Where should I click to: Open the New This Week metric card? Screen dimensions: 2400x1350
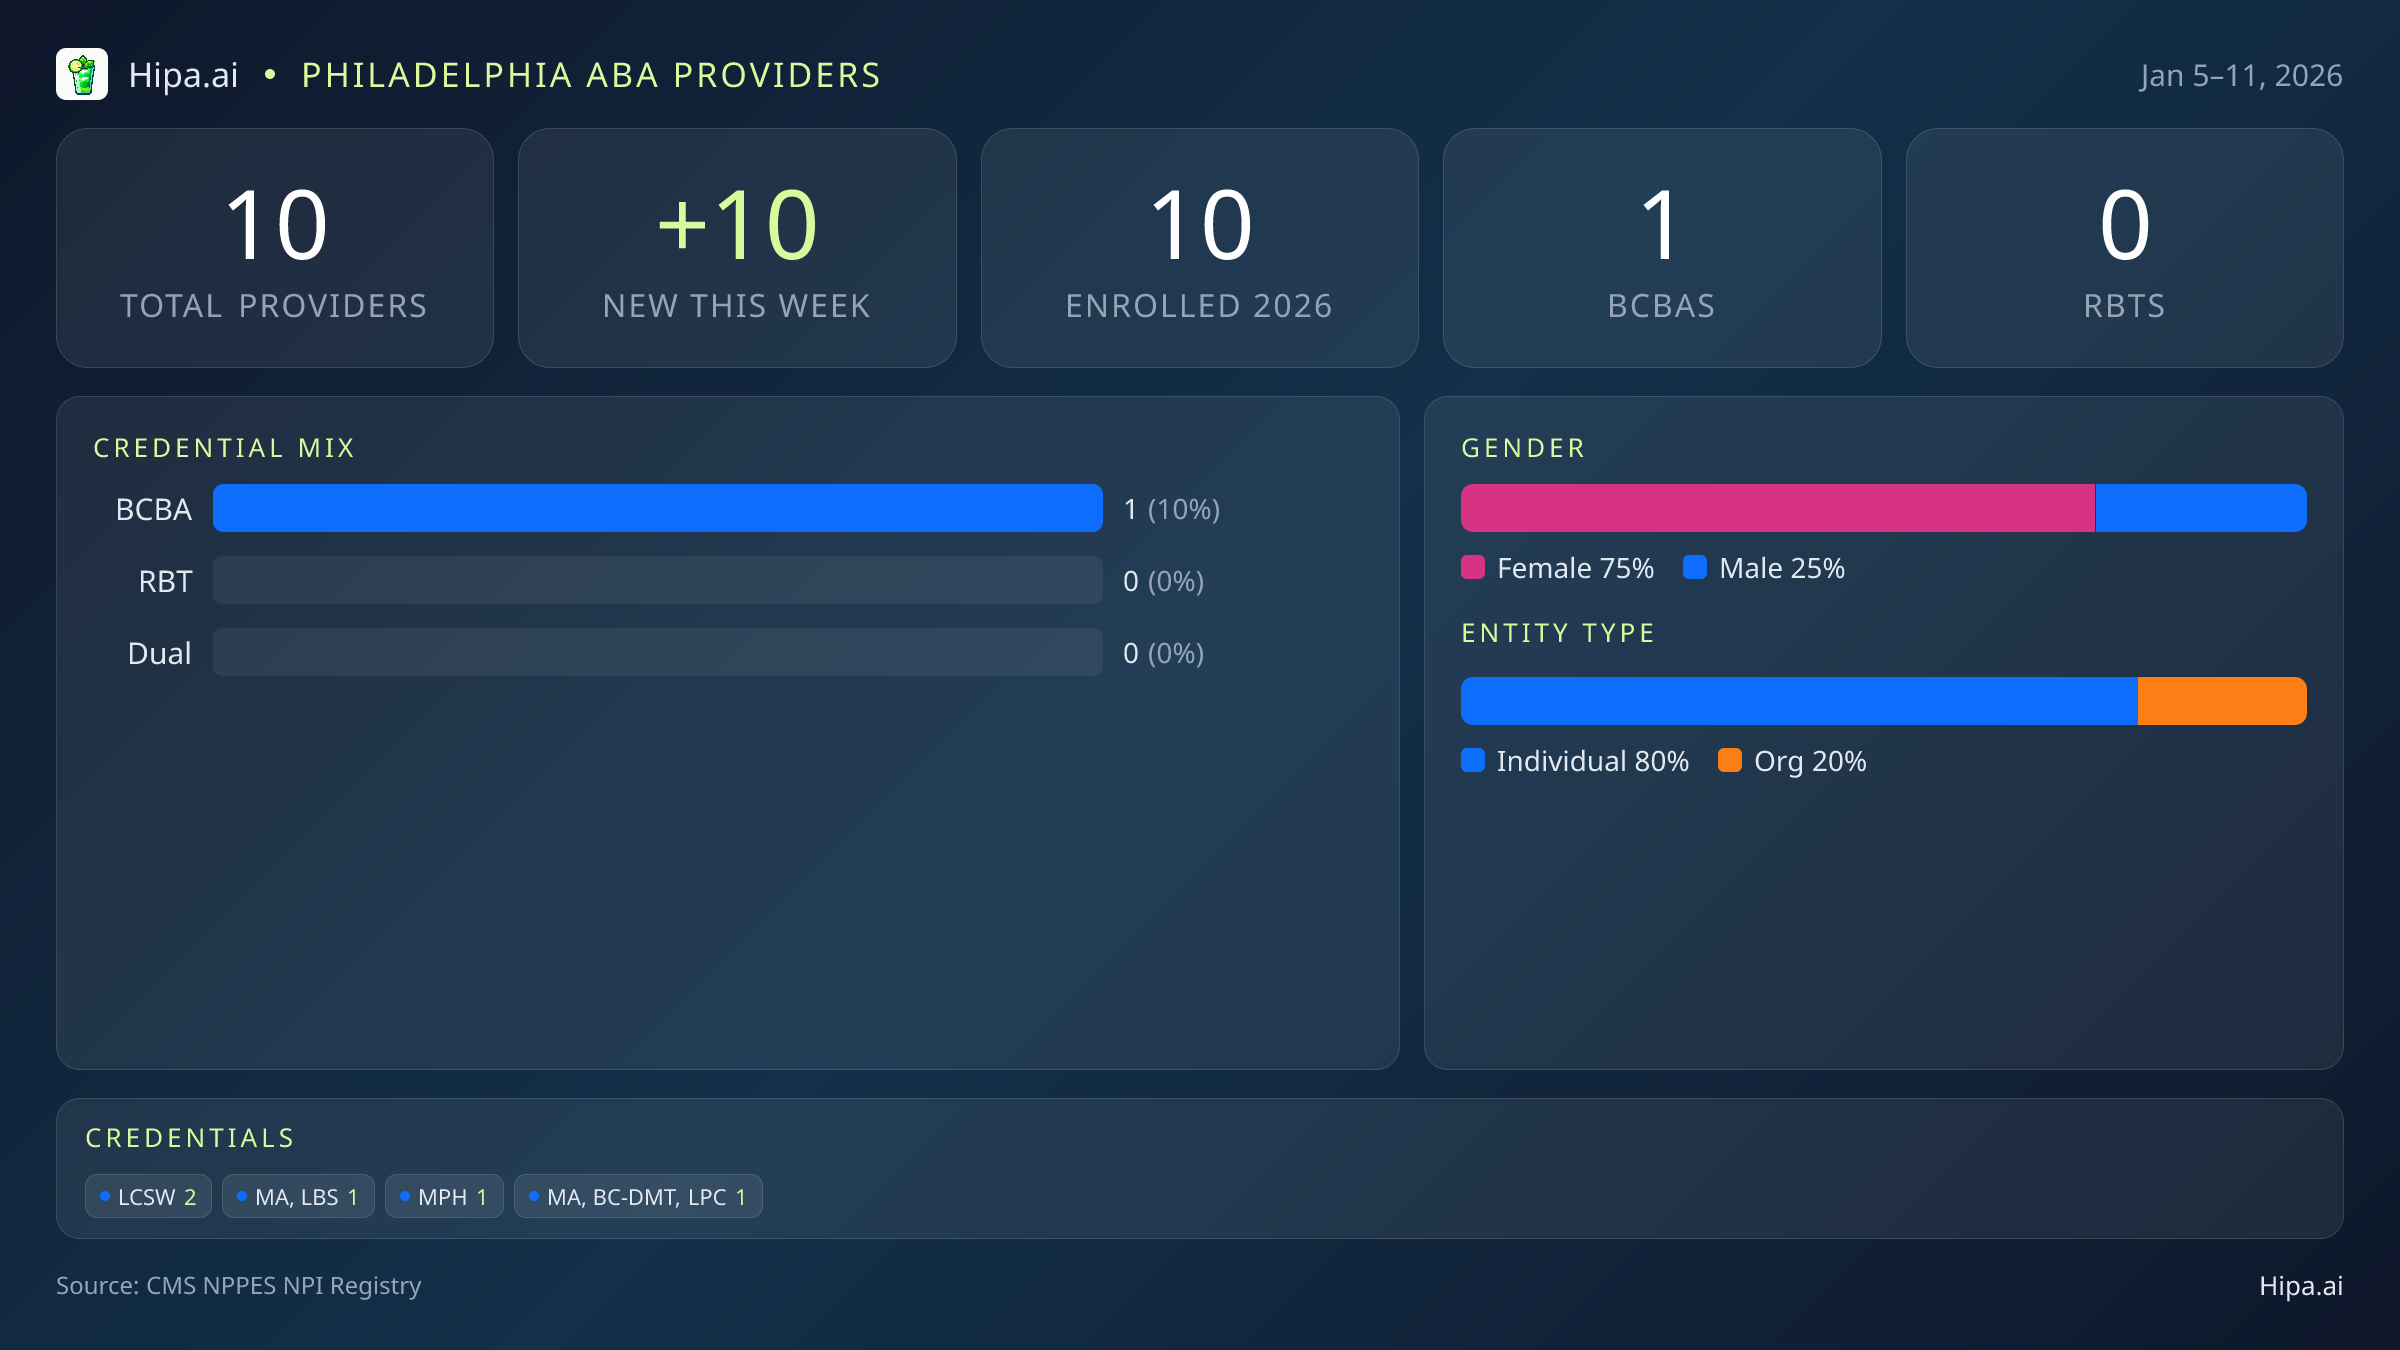pyautogui.click(x=737, y=247)
